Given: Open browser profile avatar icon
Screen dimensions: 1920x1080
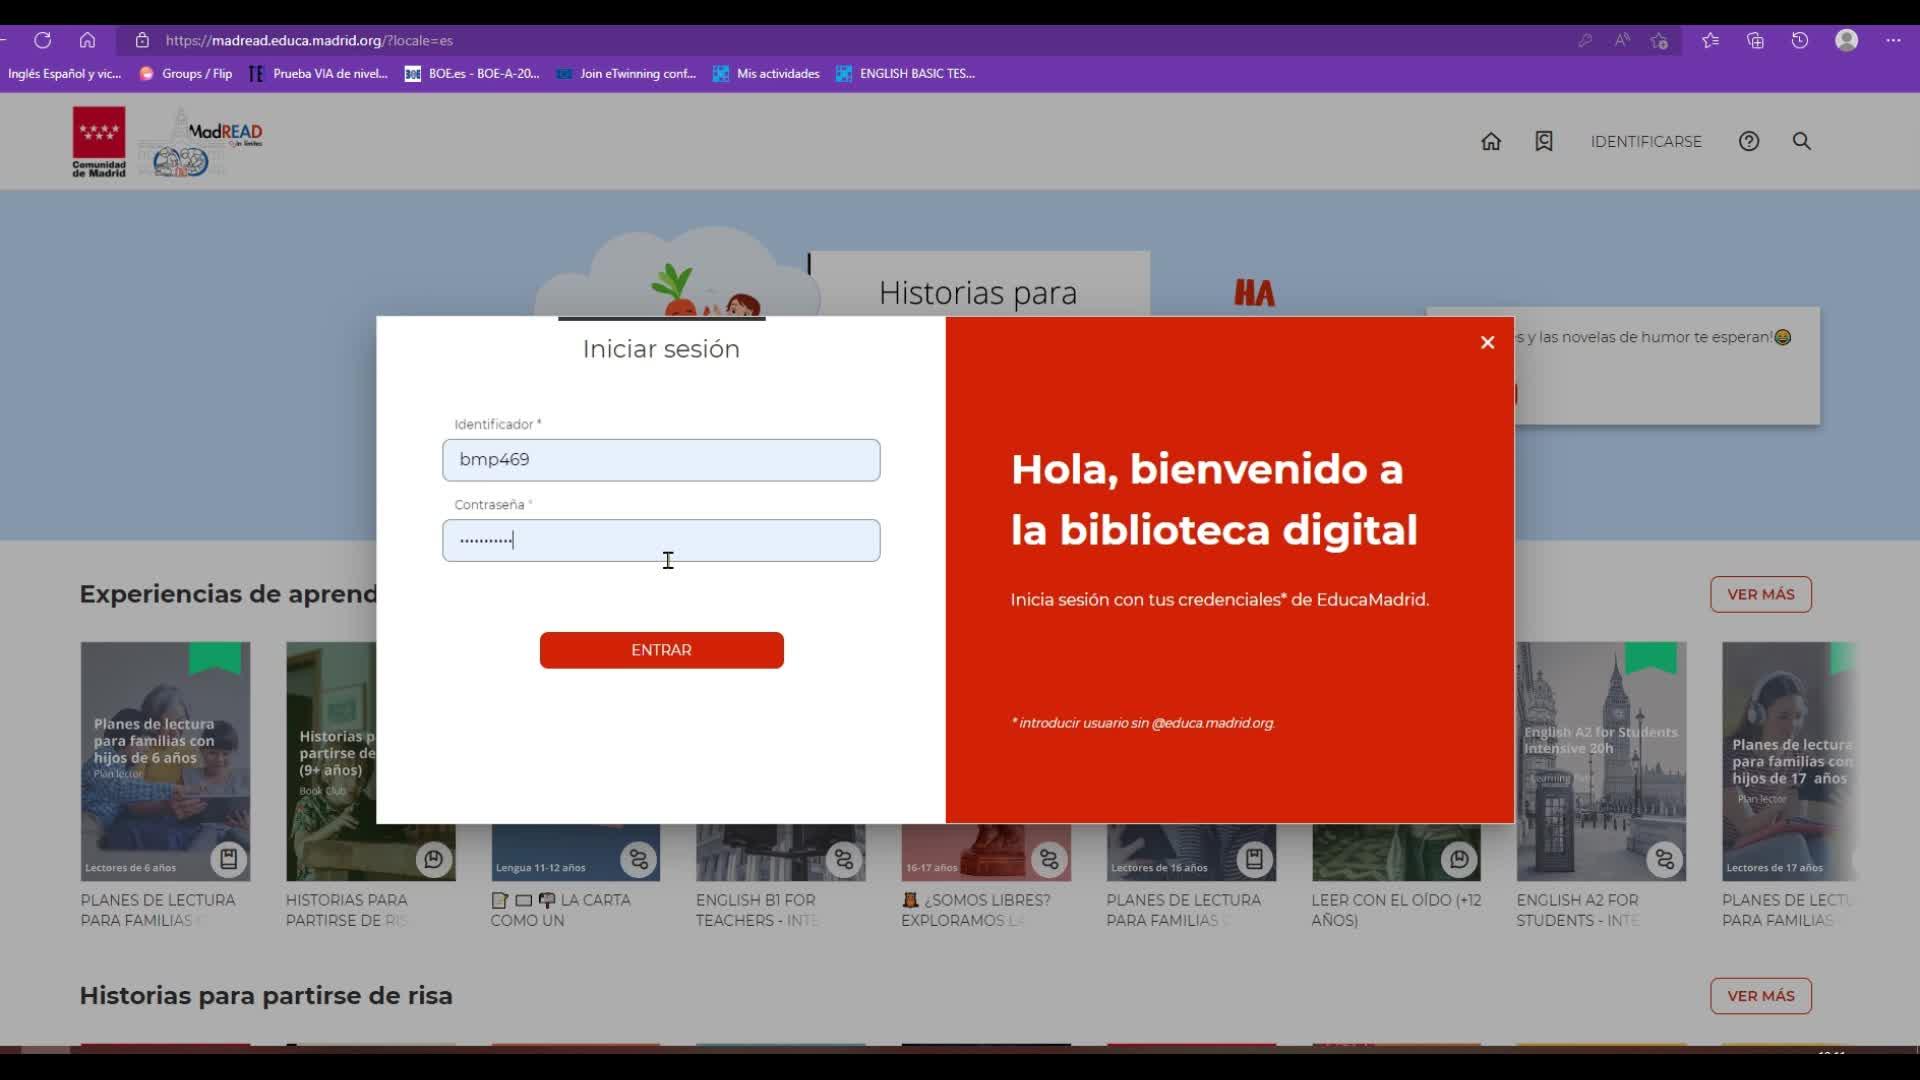Looking at the screenshot, I should pyautogui.click(x=1846, y=40).
